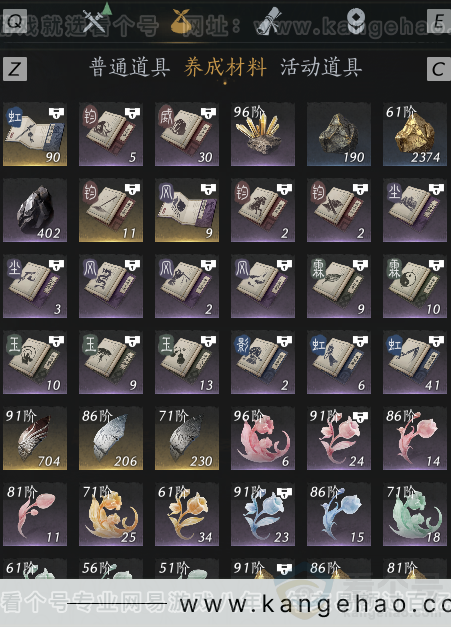Viewport: 451px width, 628px height.
Task: Pick the 96阶 crystal cluster item
Action: (263, 134)
